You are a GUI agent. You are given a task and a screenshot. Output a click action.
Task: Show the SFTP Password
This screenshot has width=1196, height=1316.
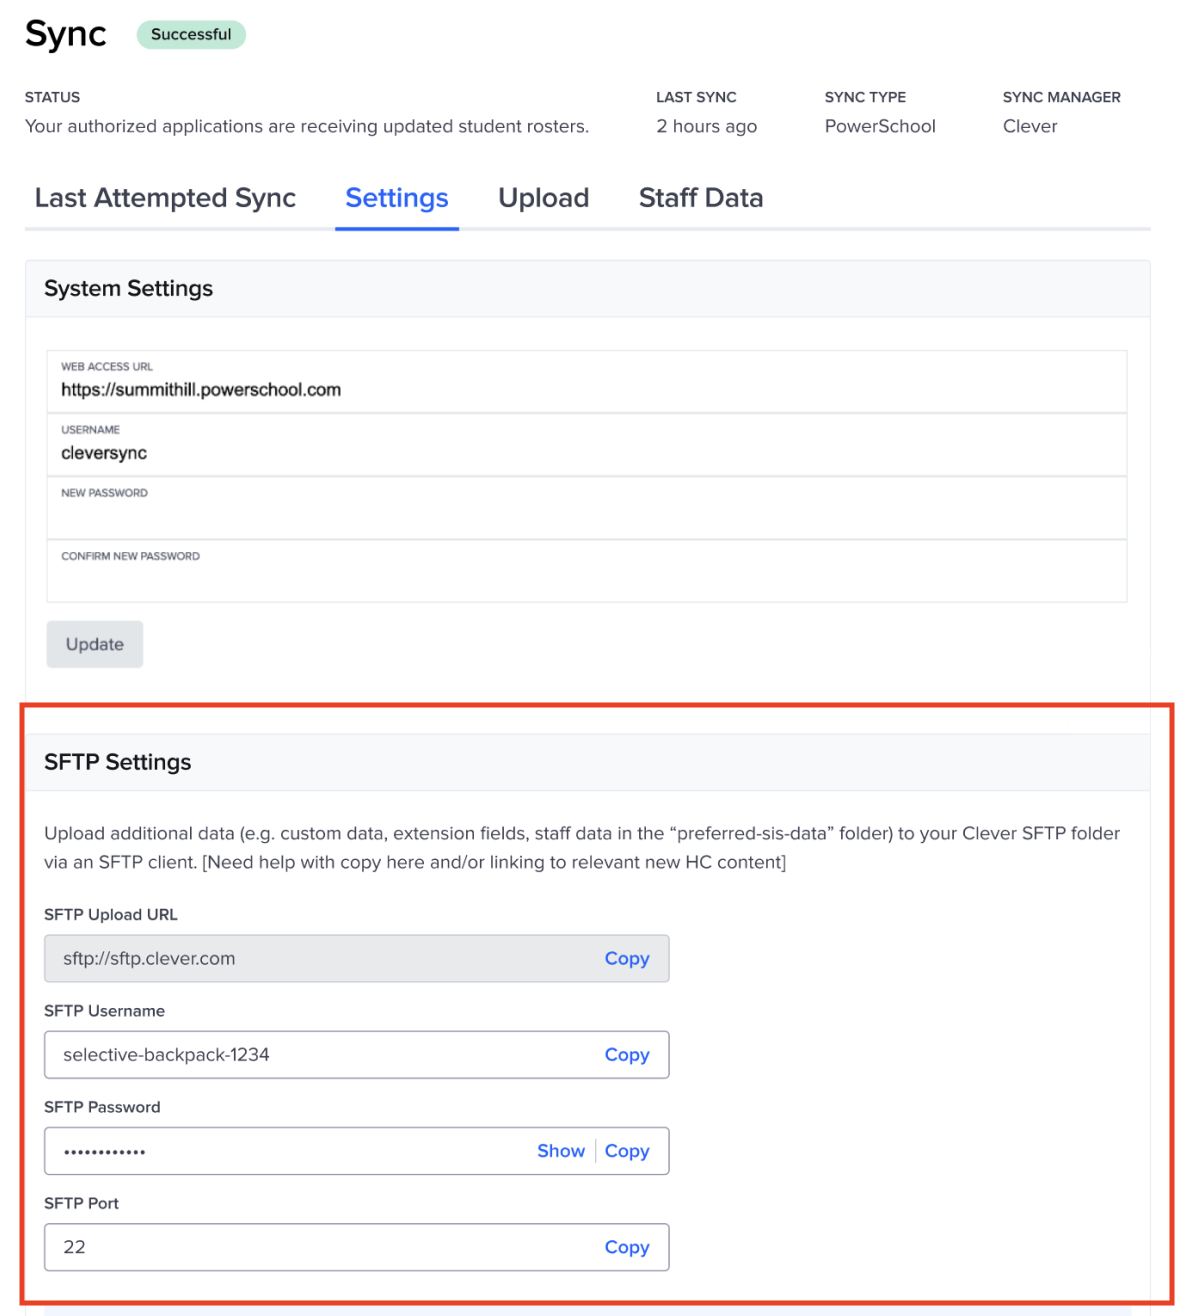[560, 1151]
